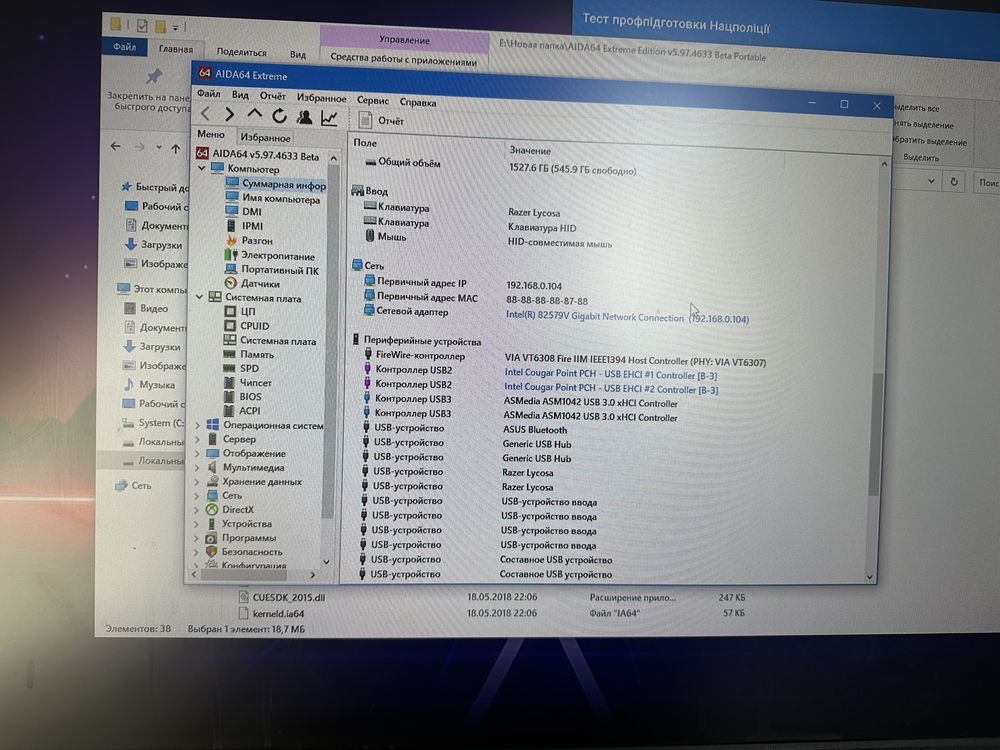Open recent locations dropdown in File Explorer
This screenshot has height=750, width=1000.
coord(159,147)
